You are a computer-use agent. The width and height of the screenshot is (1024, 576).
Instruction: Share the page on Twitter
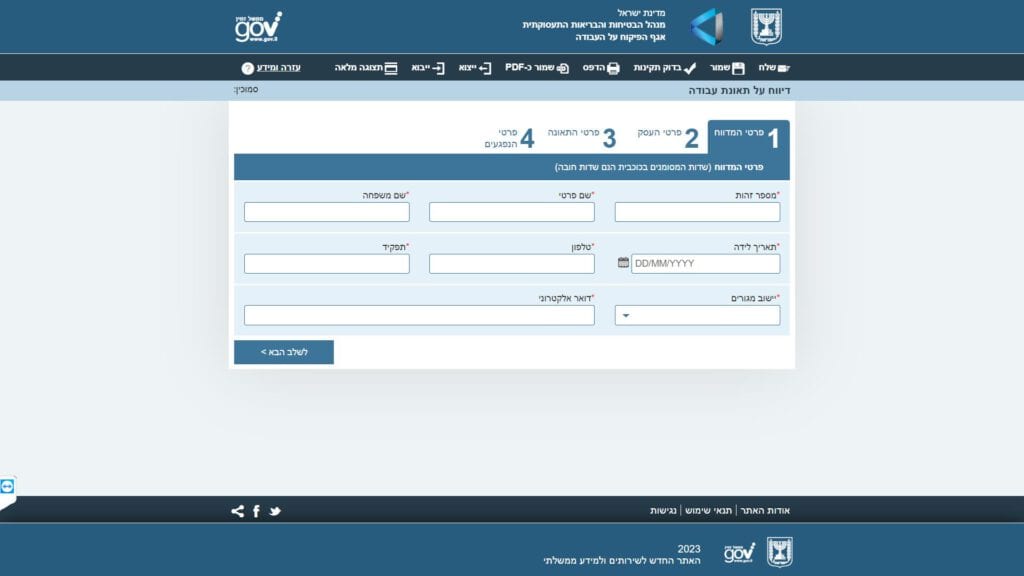coord(275,511)
